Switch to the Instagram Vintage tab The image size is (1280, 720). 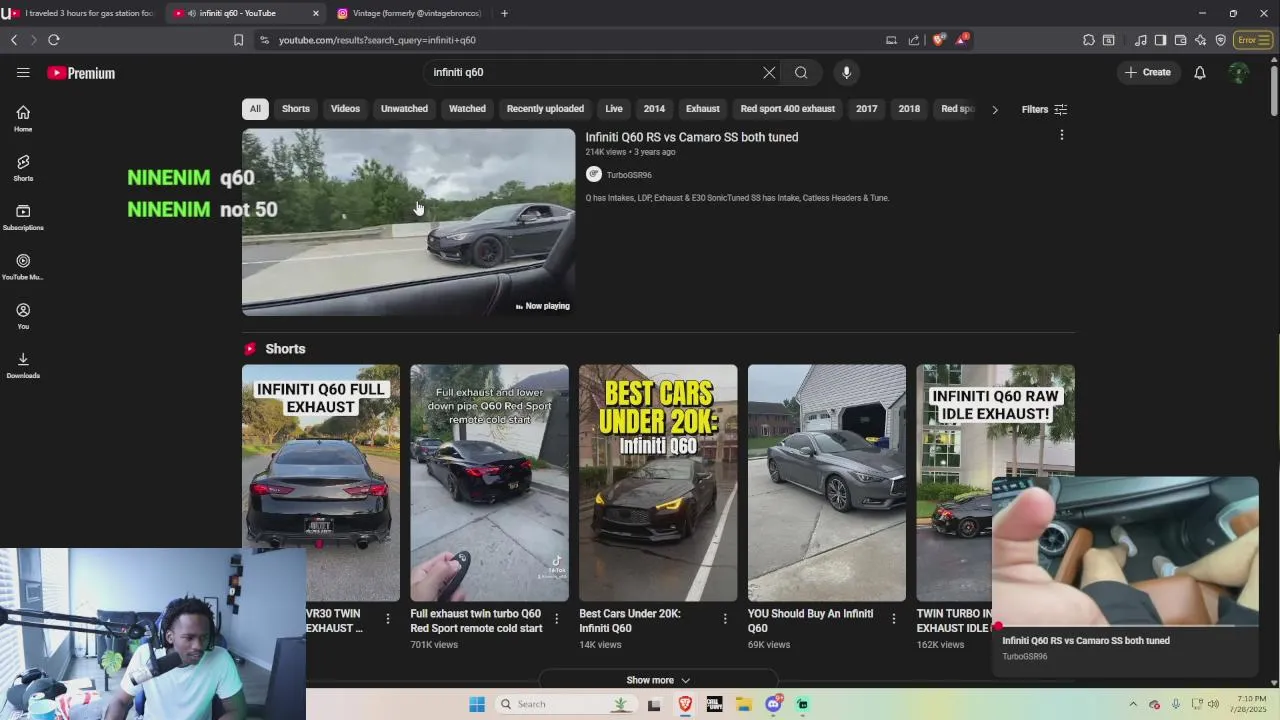point(410,13)
